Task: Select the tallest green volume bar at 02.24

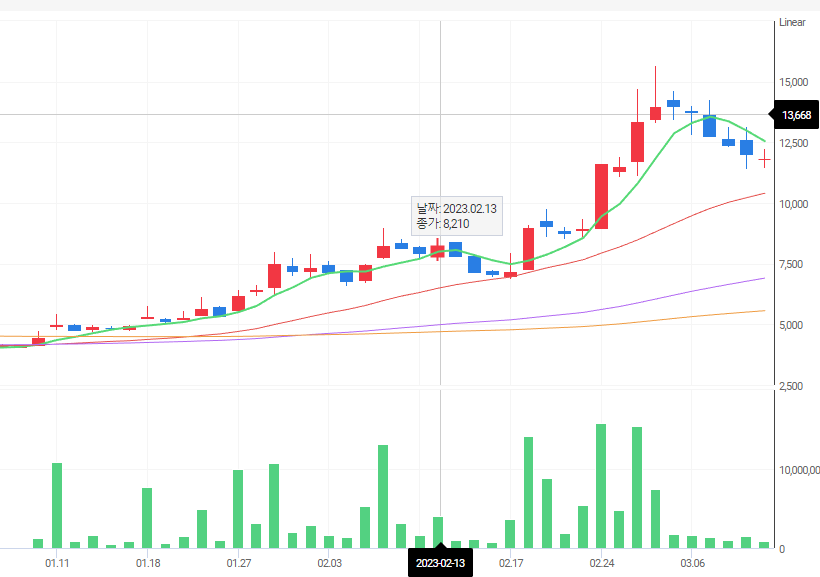Action: [x=601, y=486]
